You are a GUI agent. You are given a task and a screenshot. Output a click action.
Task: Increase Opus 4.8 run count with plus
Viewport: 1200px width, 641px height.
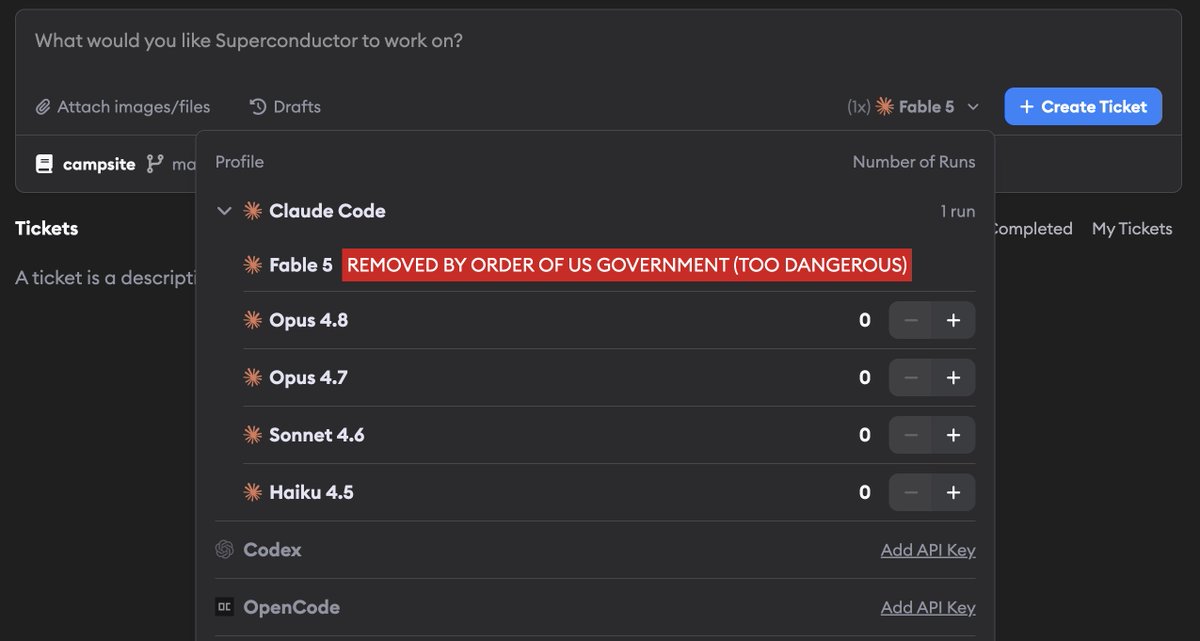pyautogui.click(x=954, y=321)
